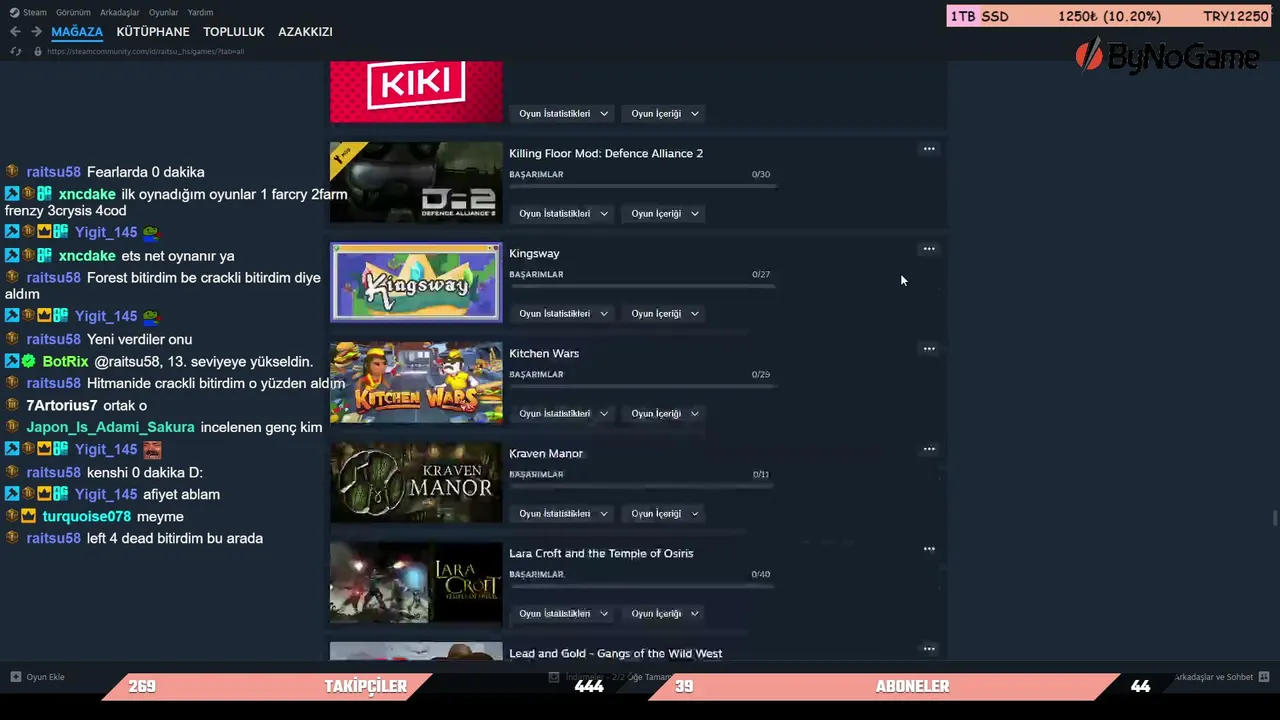Open the three-dot menu for Lead and Gold

point(929,649)
